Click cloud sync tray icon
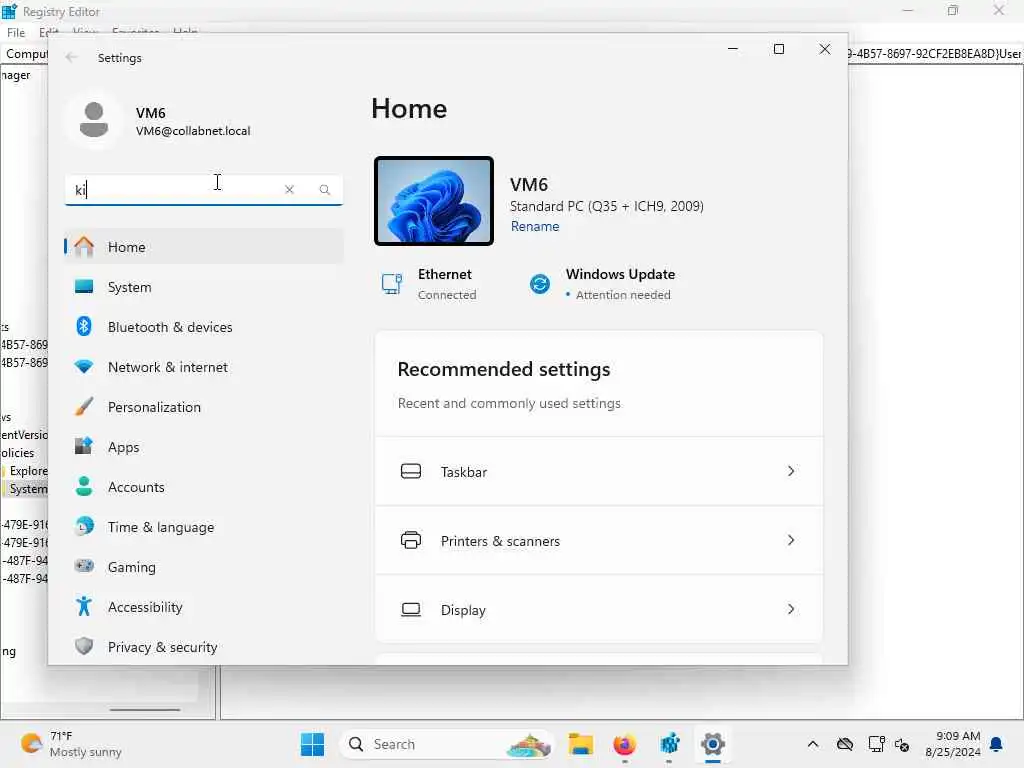1024x768 pixels. point(845,744)
